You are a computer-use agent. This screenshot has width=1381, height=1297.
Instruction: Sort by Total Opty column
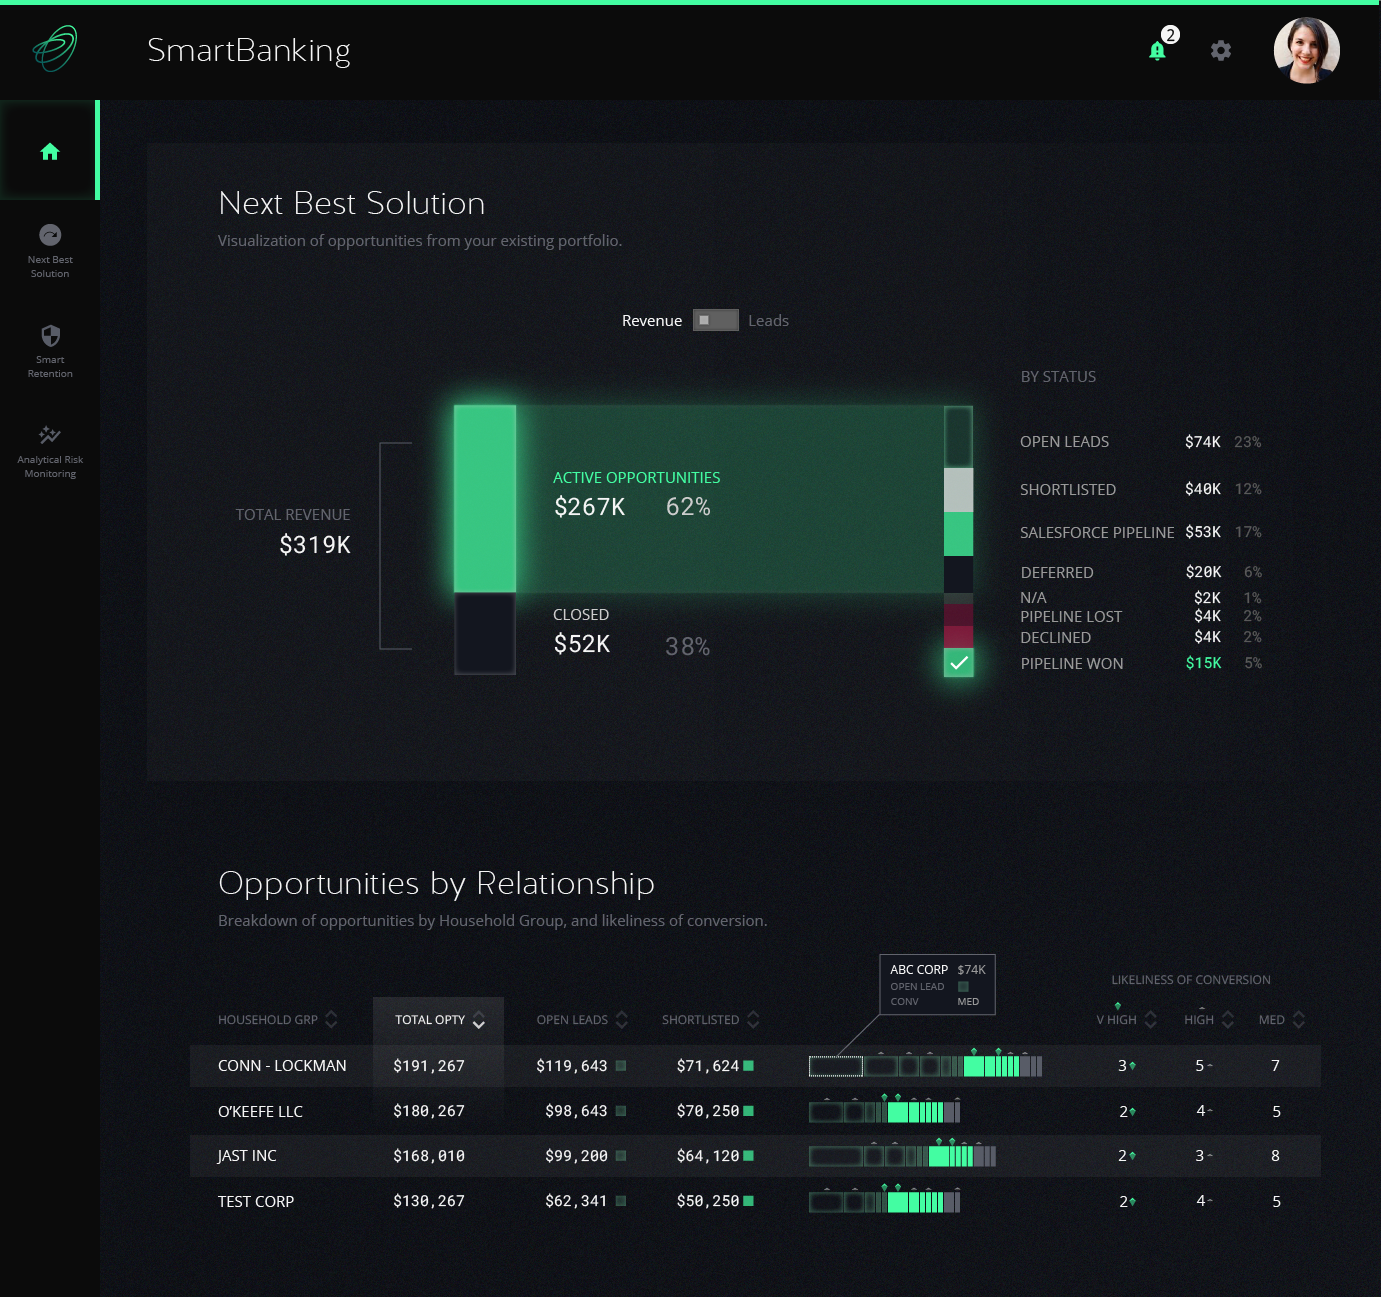click(439, 1020)
